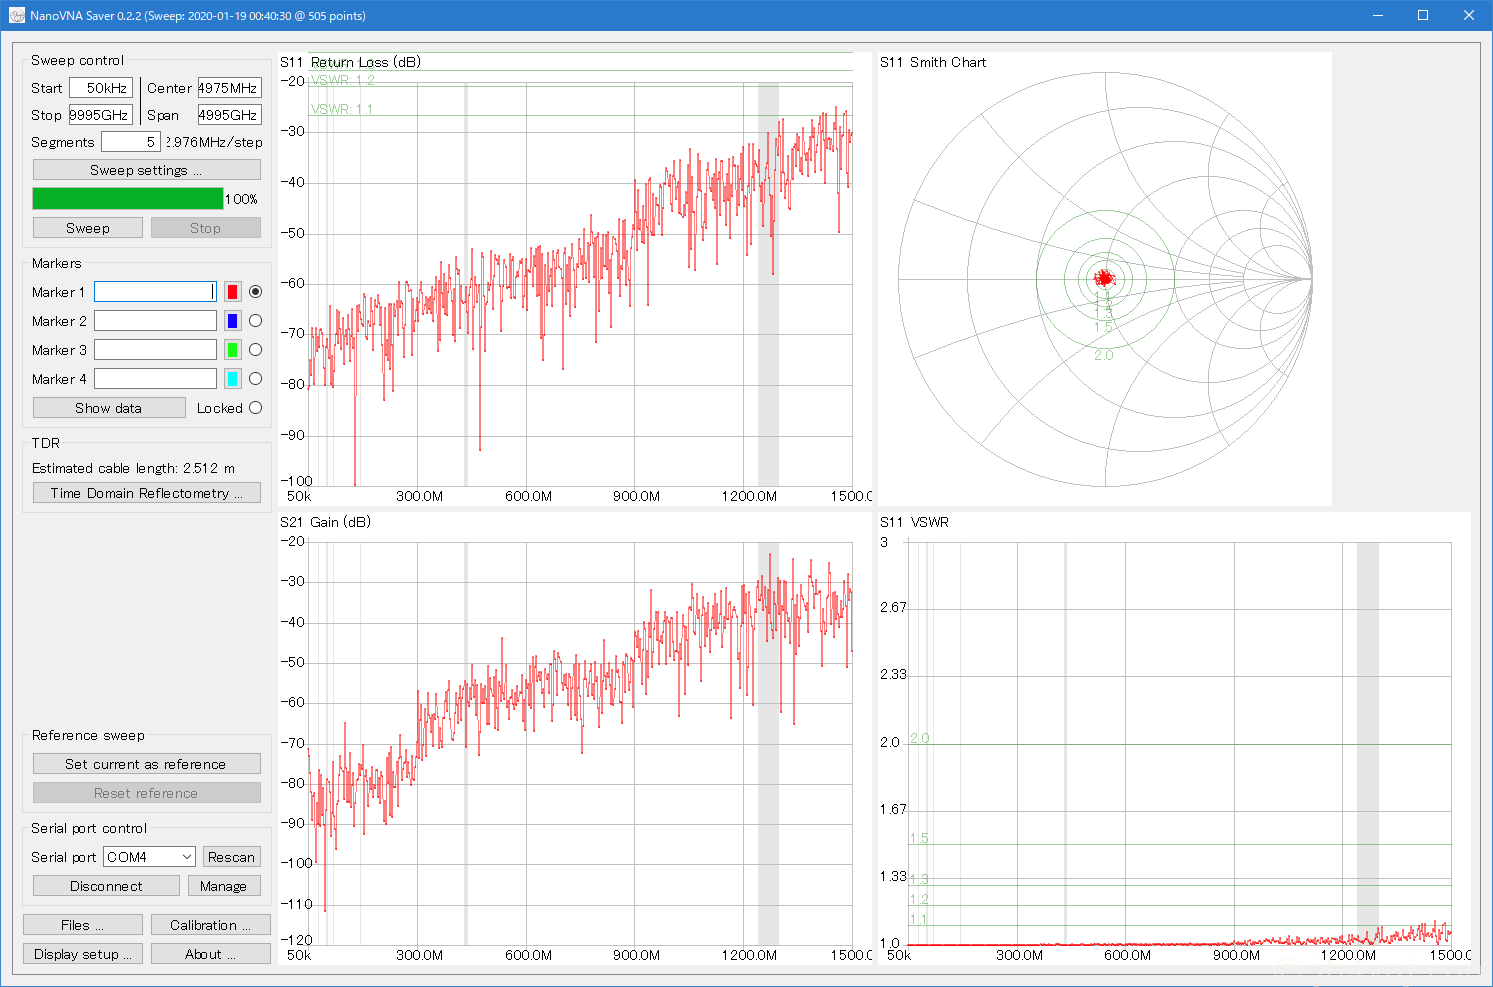Image resolution: width=1493 pixels, height=987 pixels.
Task: Click the blue Marker 2 color swatch
Action: click(x=233, y=321)
